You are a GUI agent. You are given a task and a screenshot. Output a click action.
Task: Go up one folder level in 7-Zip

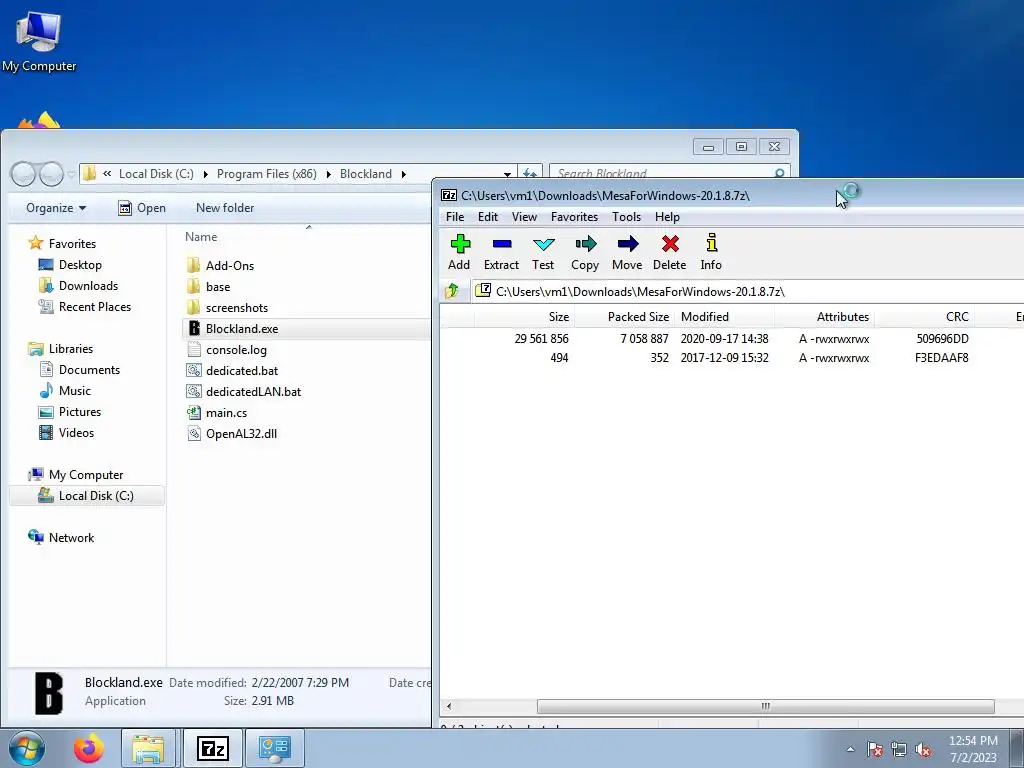coord(452,291)
